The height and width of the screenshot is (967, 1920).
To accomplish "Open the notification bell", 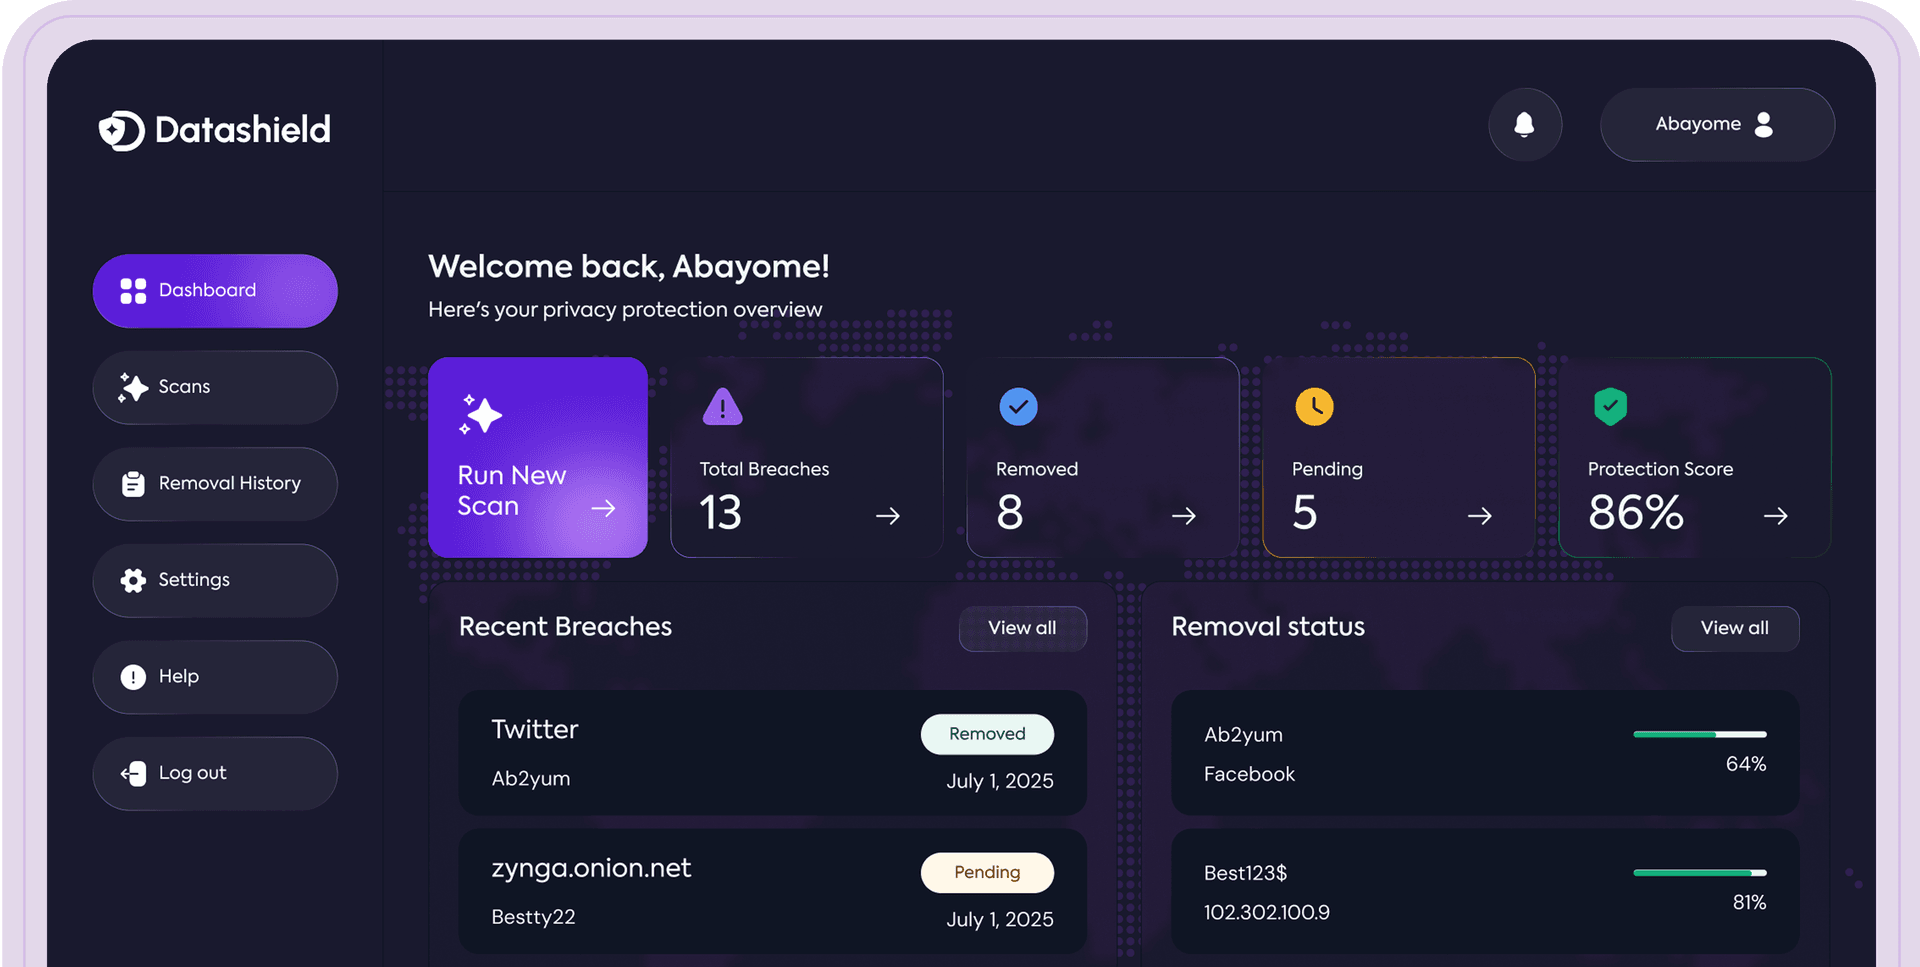I will click(x=1525, y=124).
